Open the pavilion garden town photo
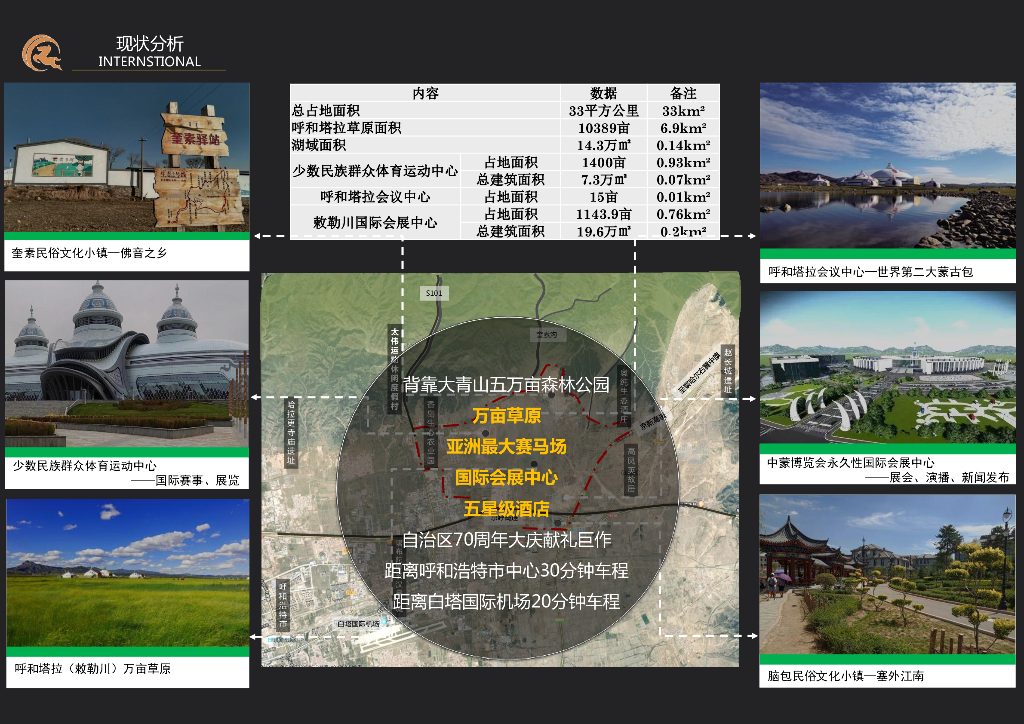 pyautogui.click(x=888, y=574)
